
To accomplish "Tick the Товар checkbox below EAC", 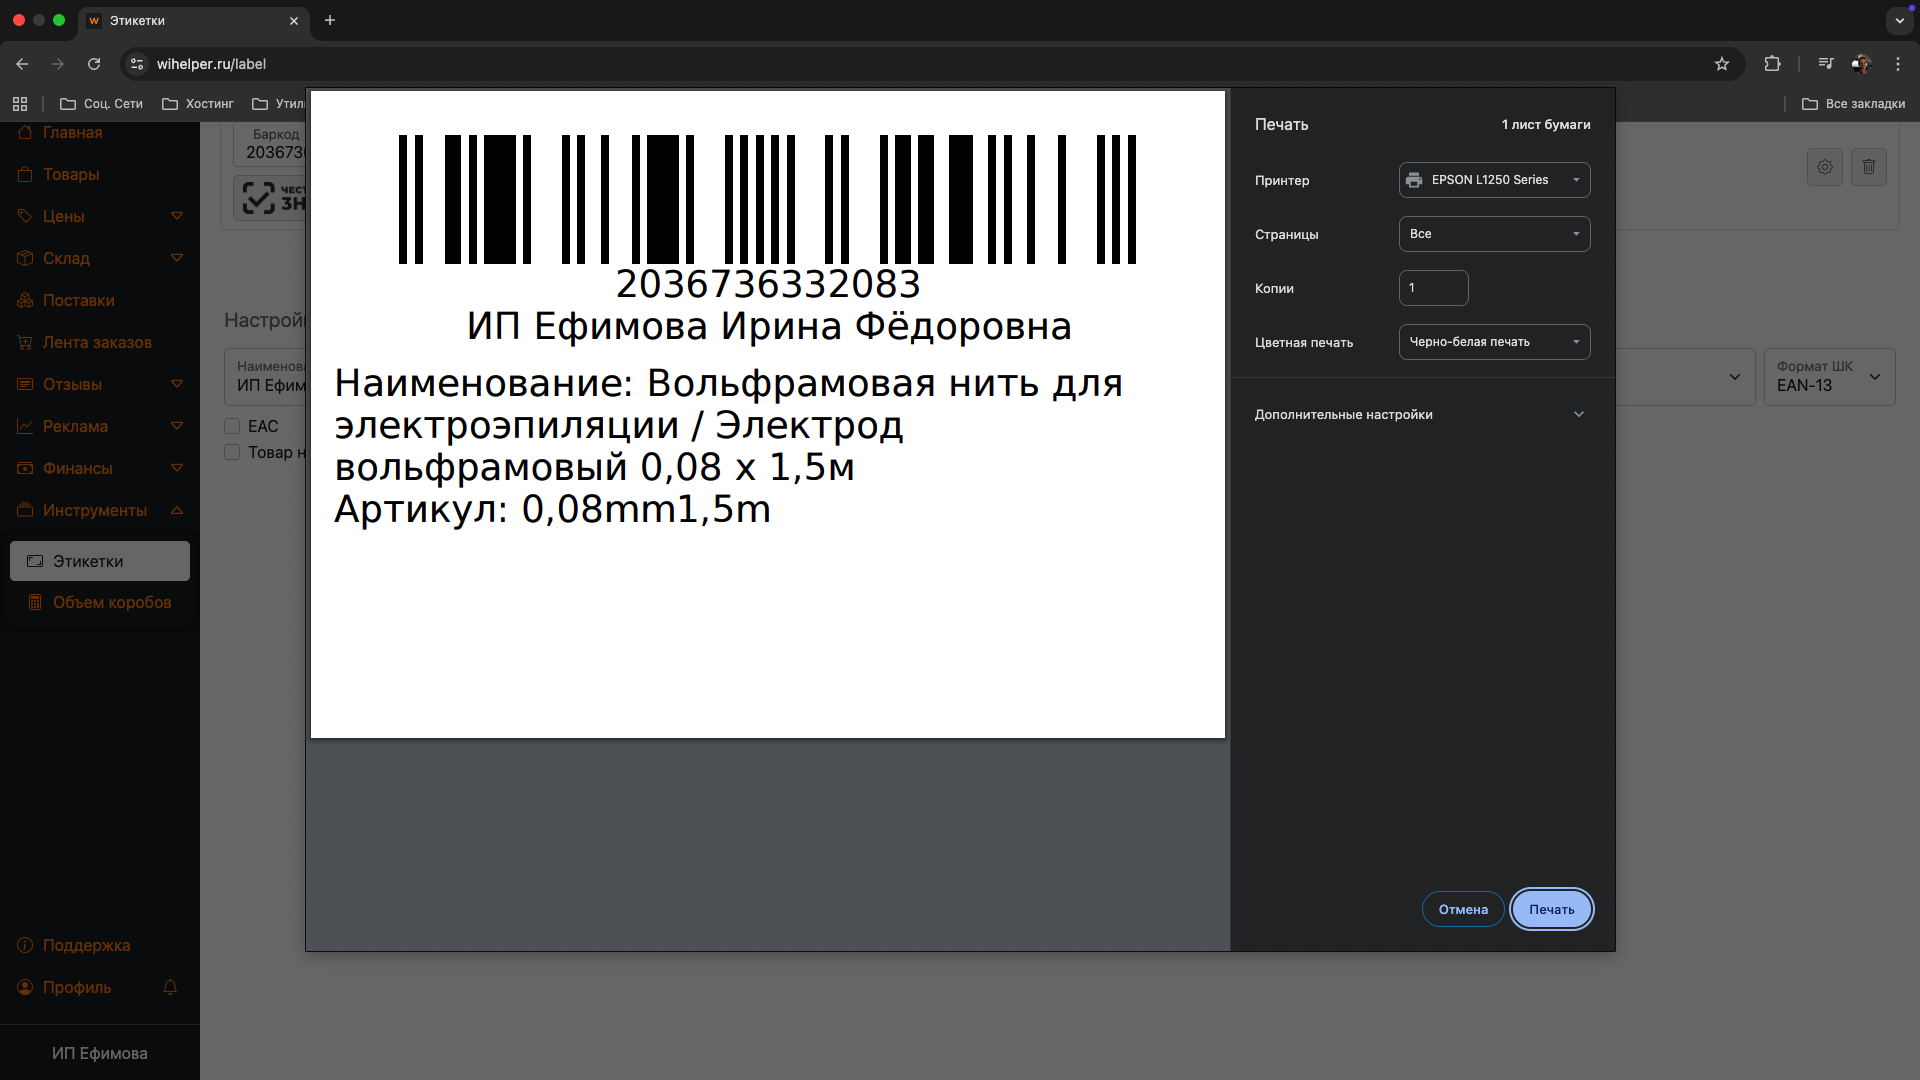I will click(x=232, y=452).
